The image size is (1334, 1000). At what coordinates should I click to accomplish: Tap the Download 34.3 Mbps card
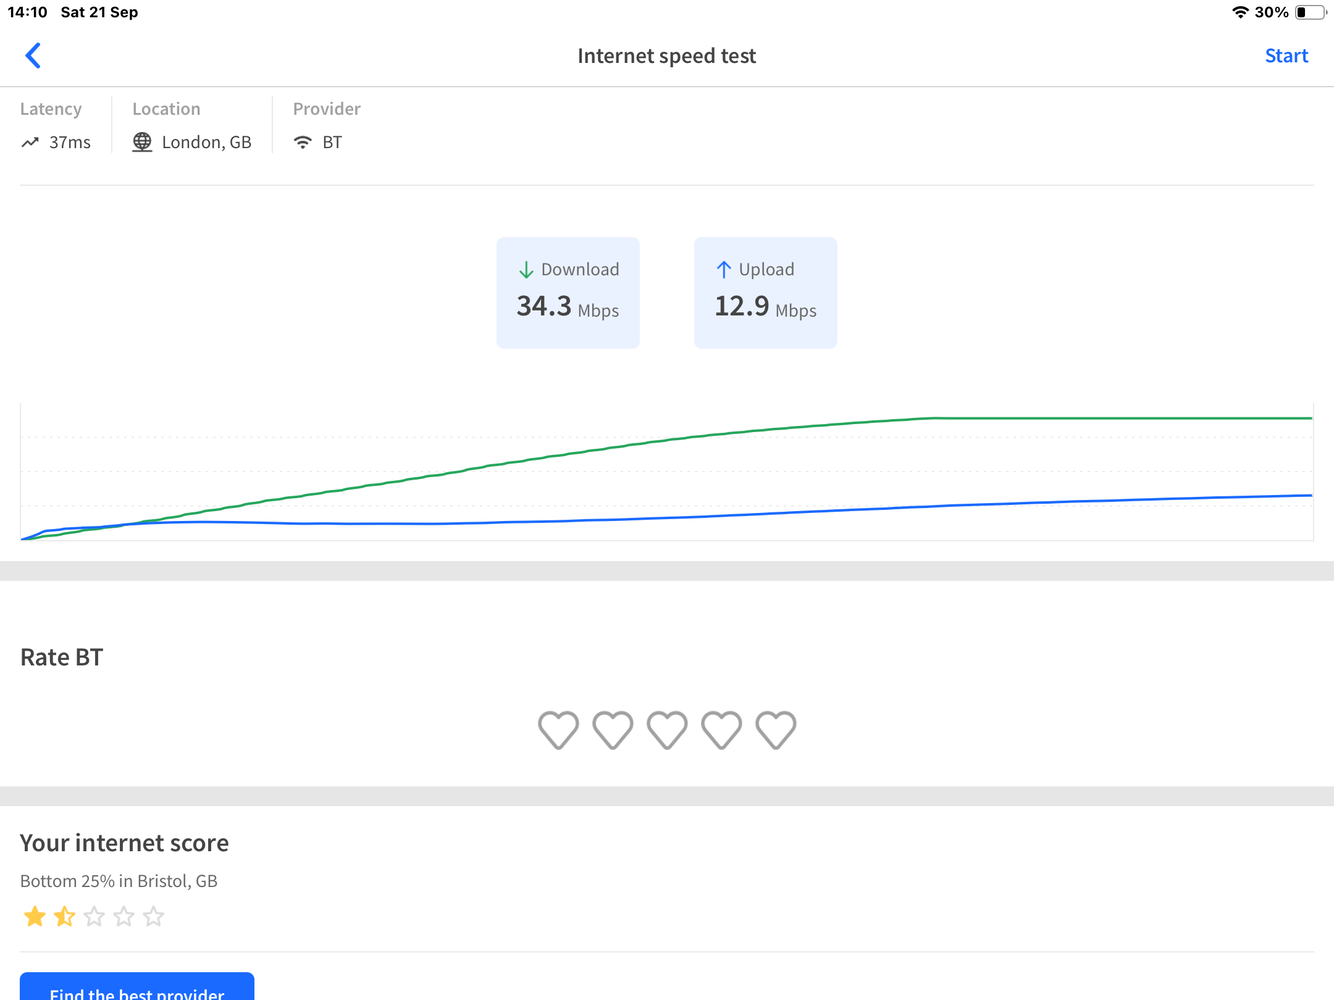point(568,293)
